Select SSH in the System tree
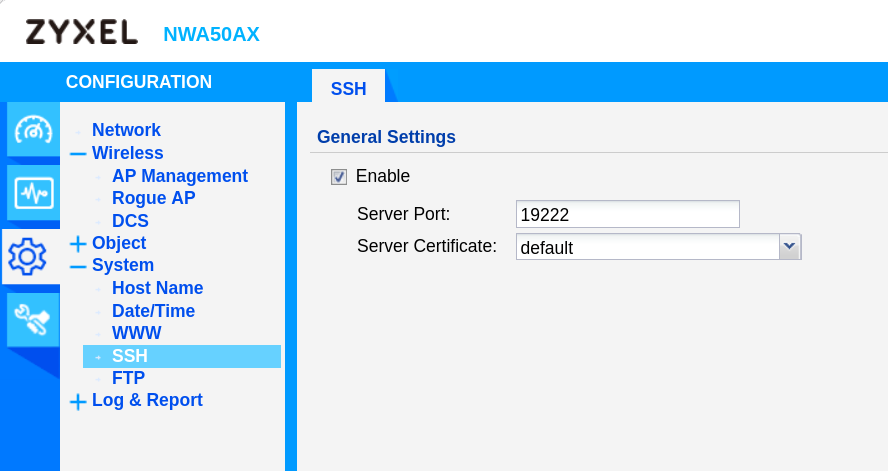Viewport: 888px width, 471px height. pyautogui.click(x=182, y=356)
